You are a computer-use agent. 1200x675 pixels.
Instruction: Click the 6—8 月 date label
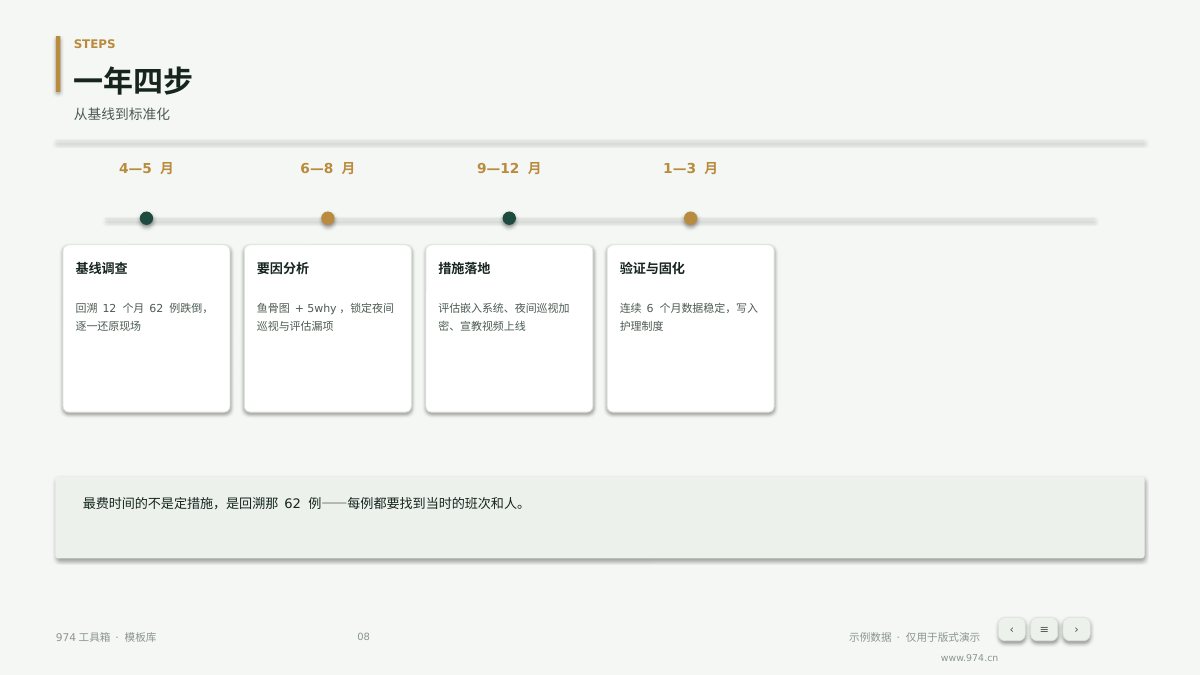click(x=328, y=168)
